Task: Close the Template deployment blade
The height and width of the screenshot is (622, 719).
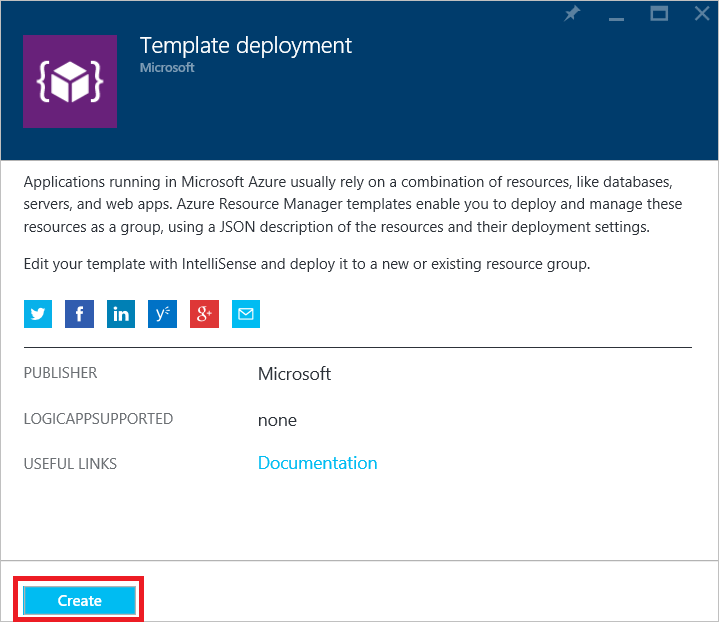Action: (x=702, y=13)
